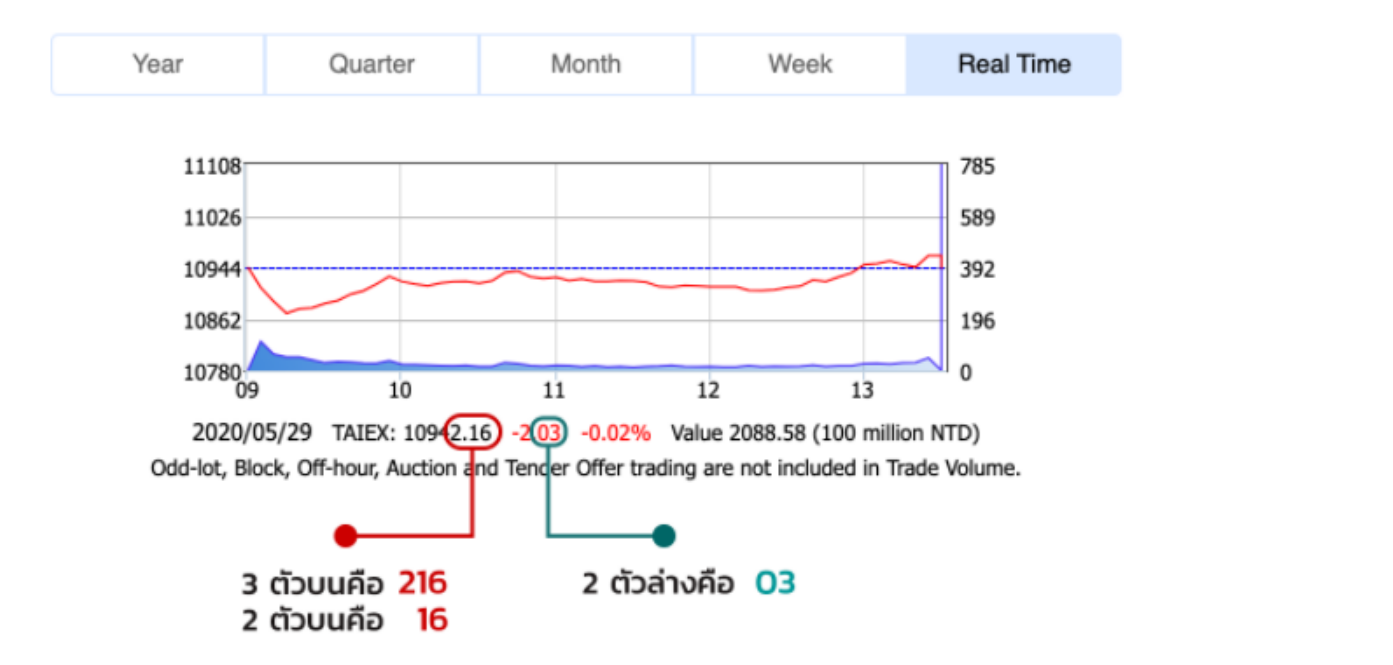
Task: Click the teal dot annotation marker
Action: coord(663,536)
